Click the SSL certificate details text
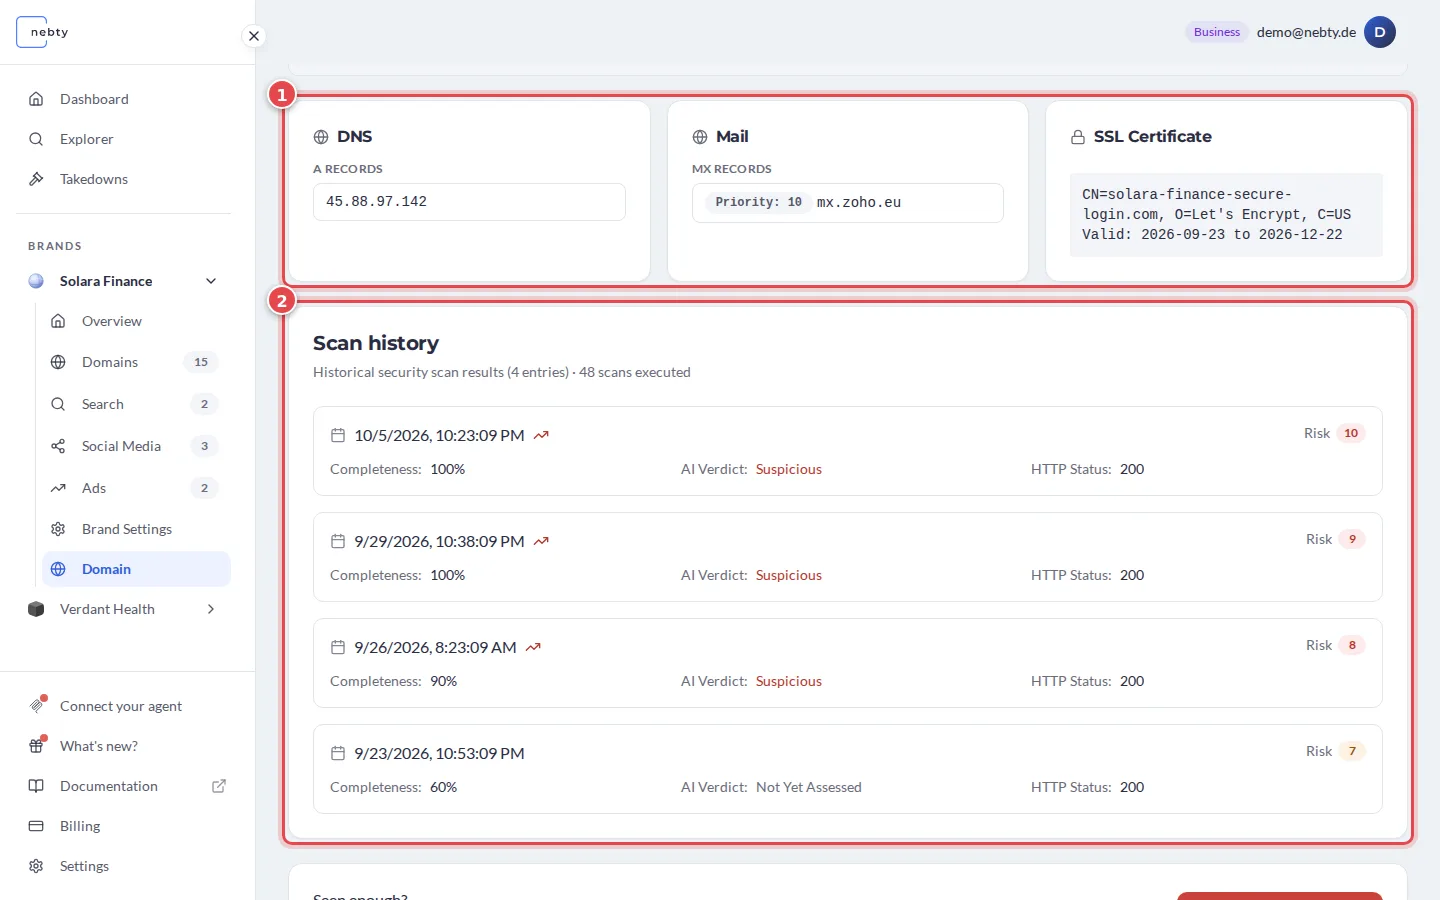 1226,215
